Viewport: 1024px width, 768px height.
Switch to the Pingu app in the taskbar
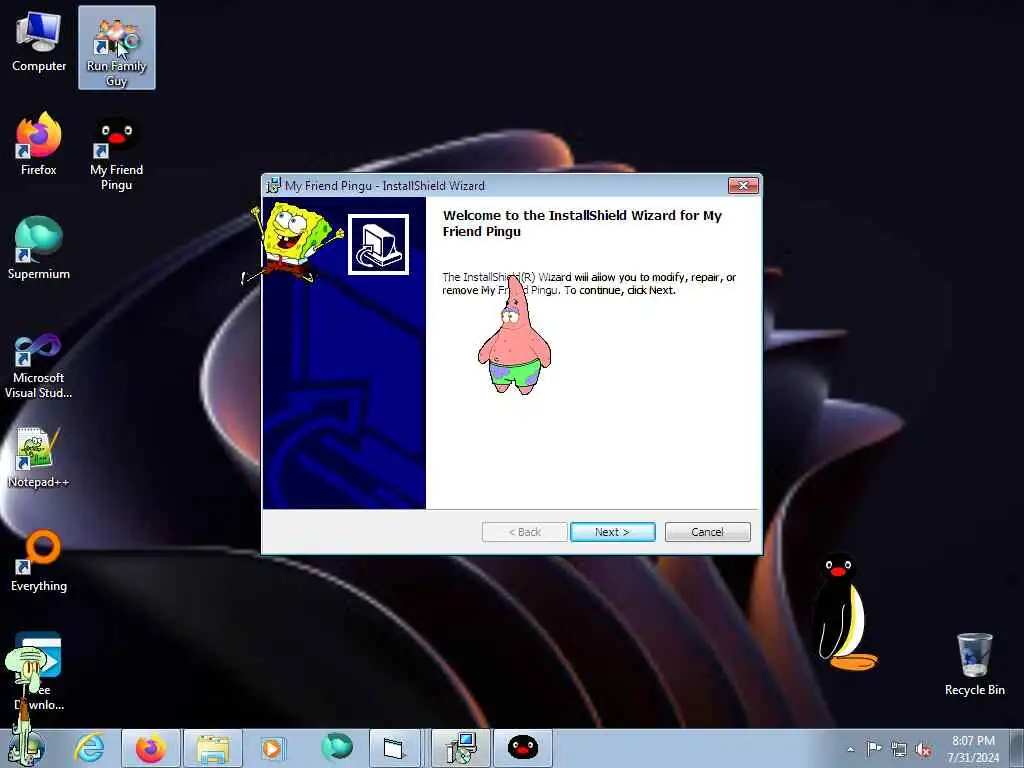coord(522,748)
